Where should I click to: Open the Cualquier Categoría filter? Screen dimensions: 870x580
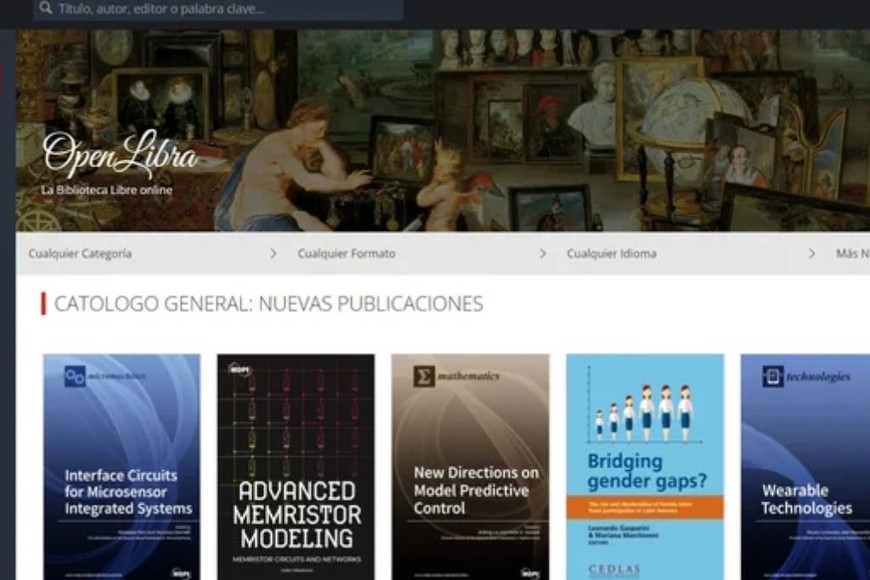click(80, 254)
